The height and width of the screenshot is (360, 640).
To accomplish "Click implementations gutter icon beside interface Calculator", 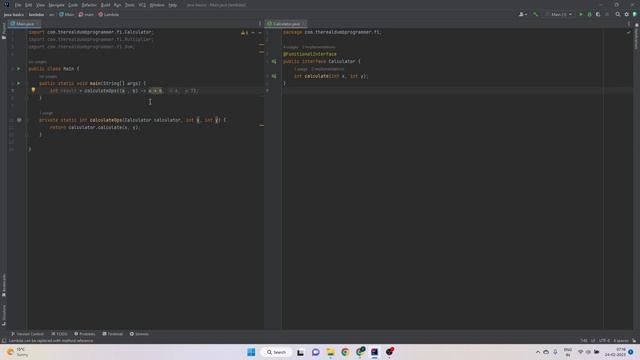I will tap(274, 61).
